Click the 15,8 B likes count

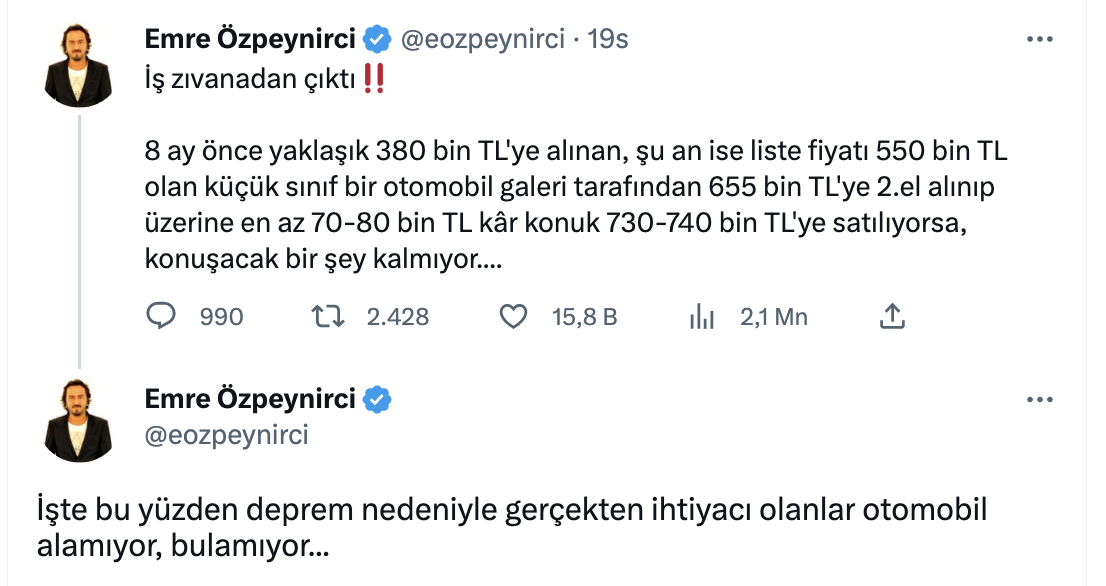[584, 316]
